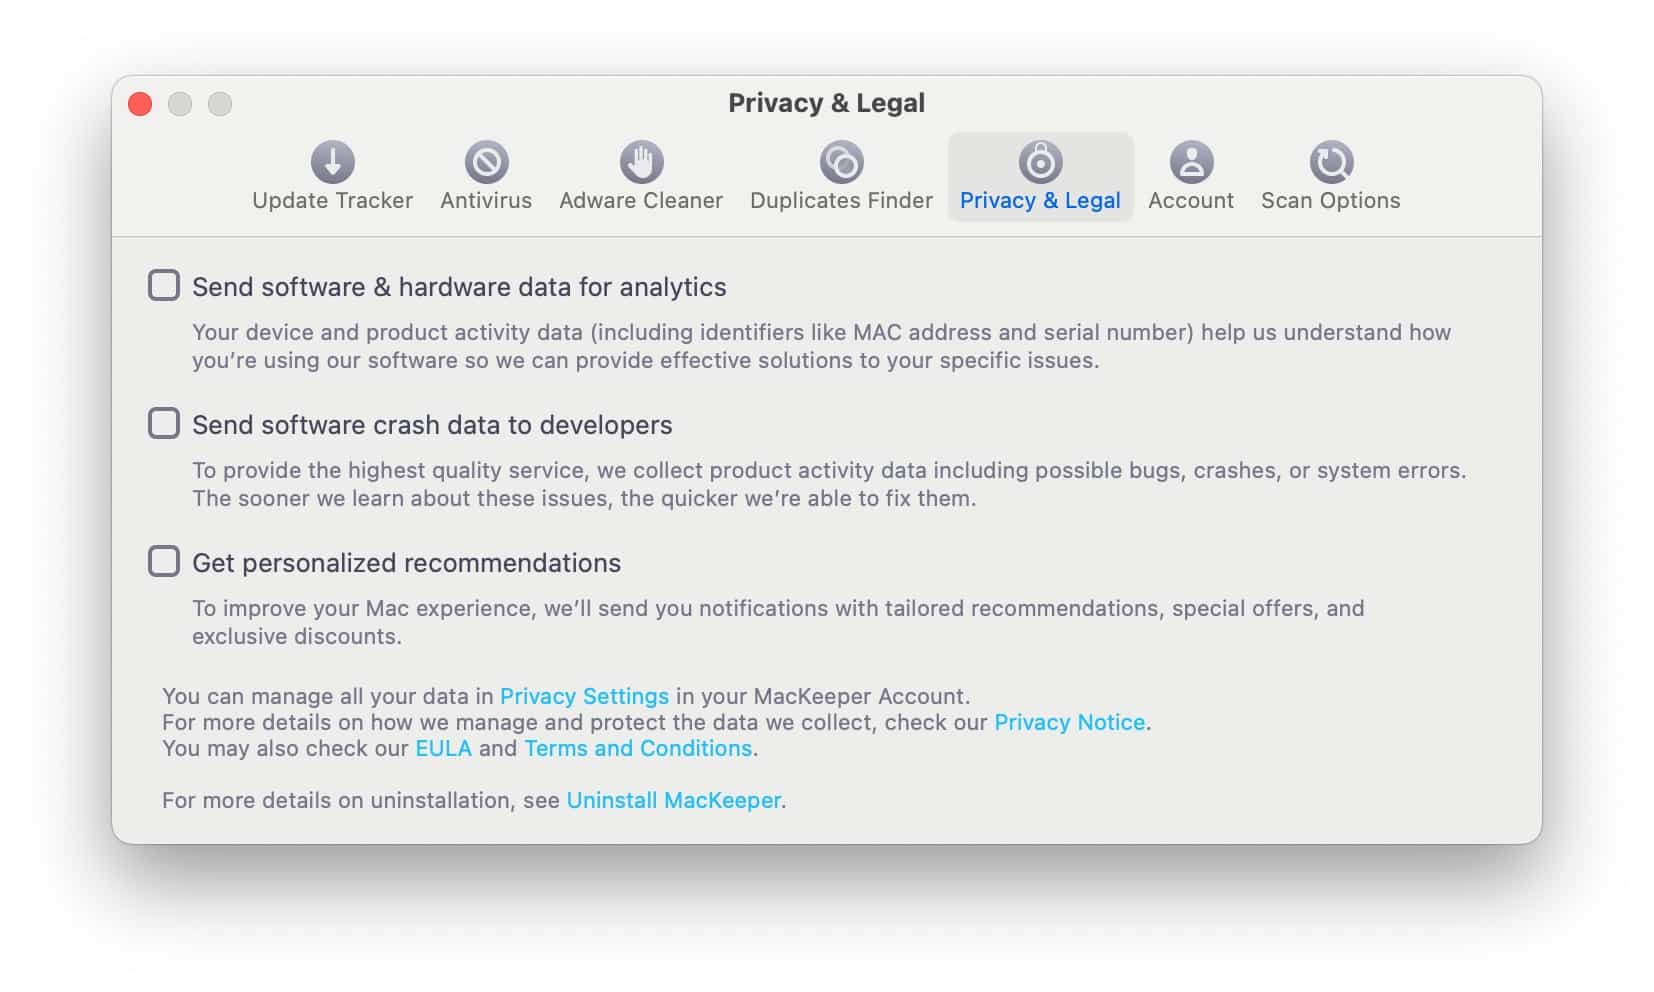This screenshot has width=1654, height=992.
Task: Click the Privacy & Legal lock icon
Action: (1040, 162)
